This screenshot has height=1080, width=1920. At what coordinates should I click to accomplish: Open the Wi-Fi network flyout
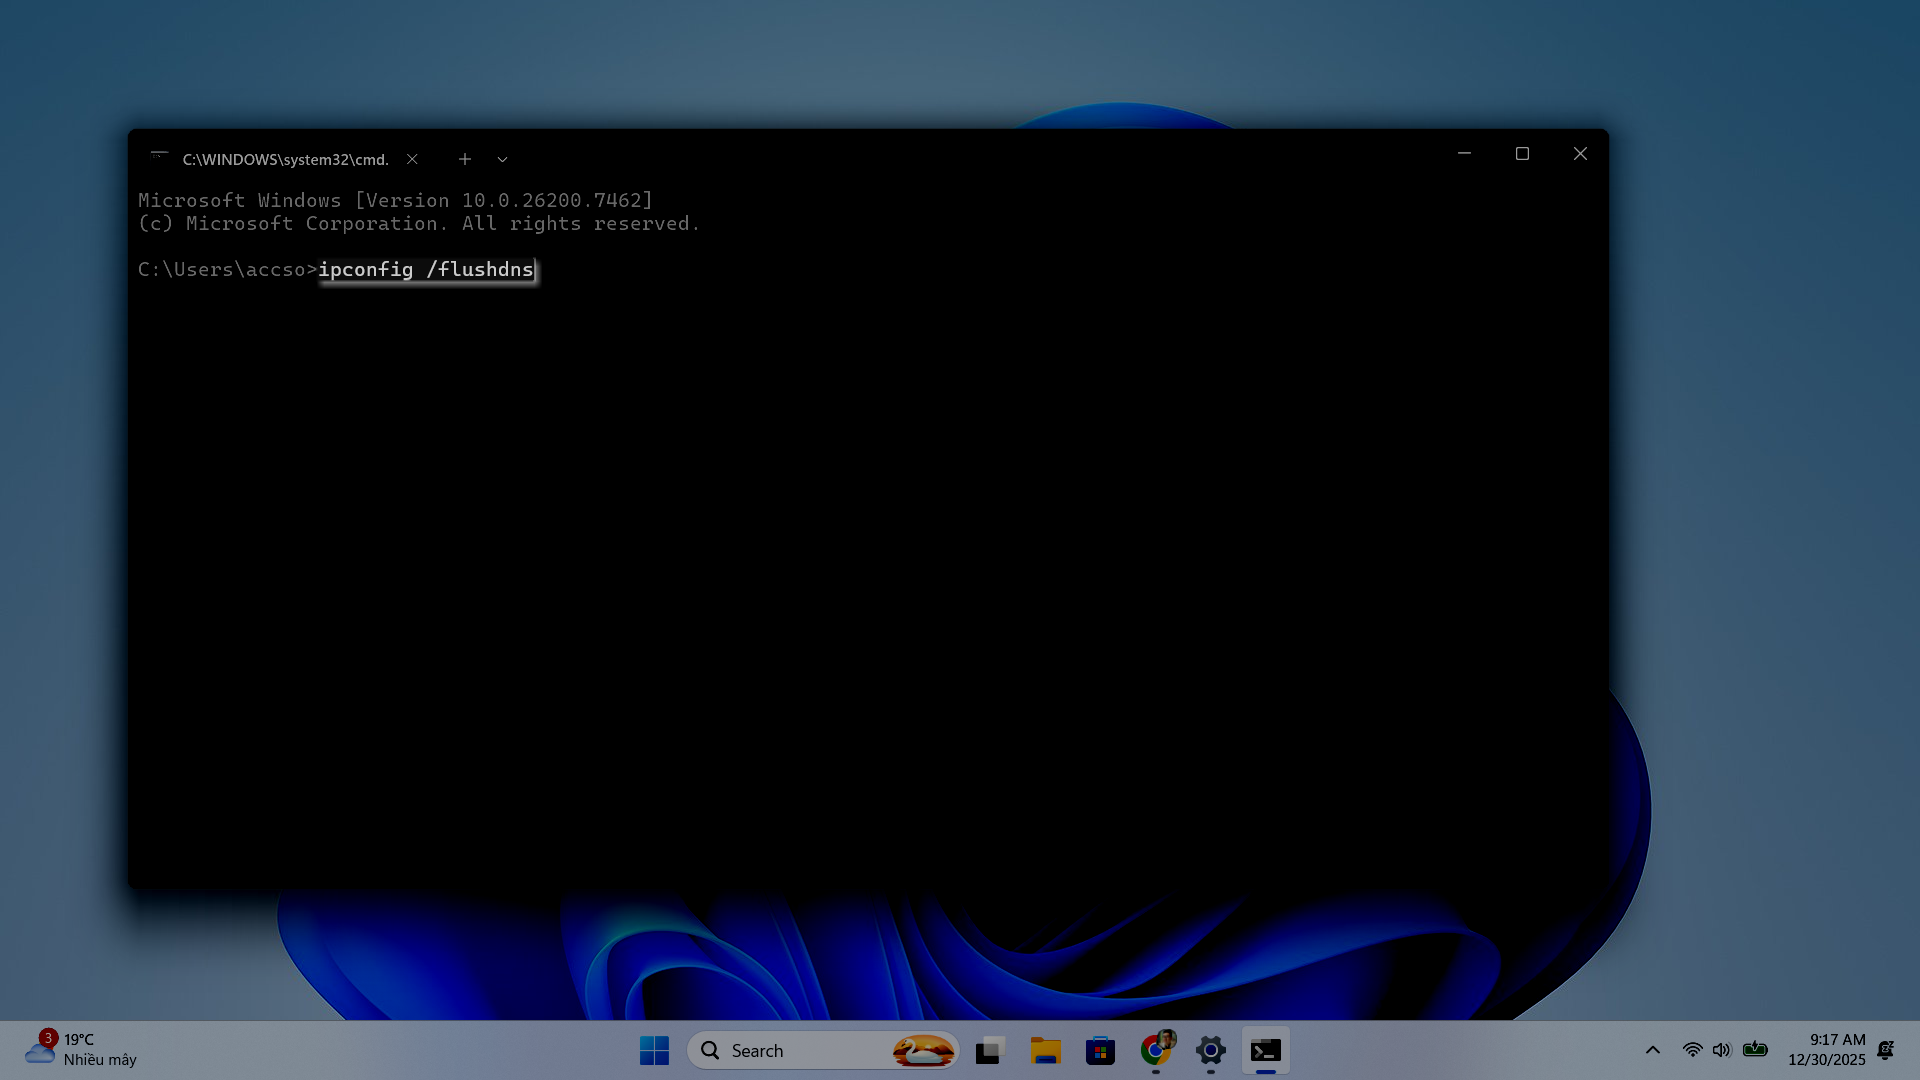[x=1692, y=1050]
